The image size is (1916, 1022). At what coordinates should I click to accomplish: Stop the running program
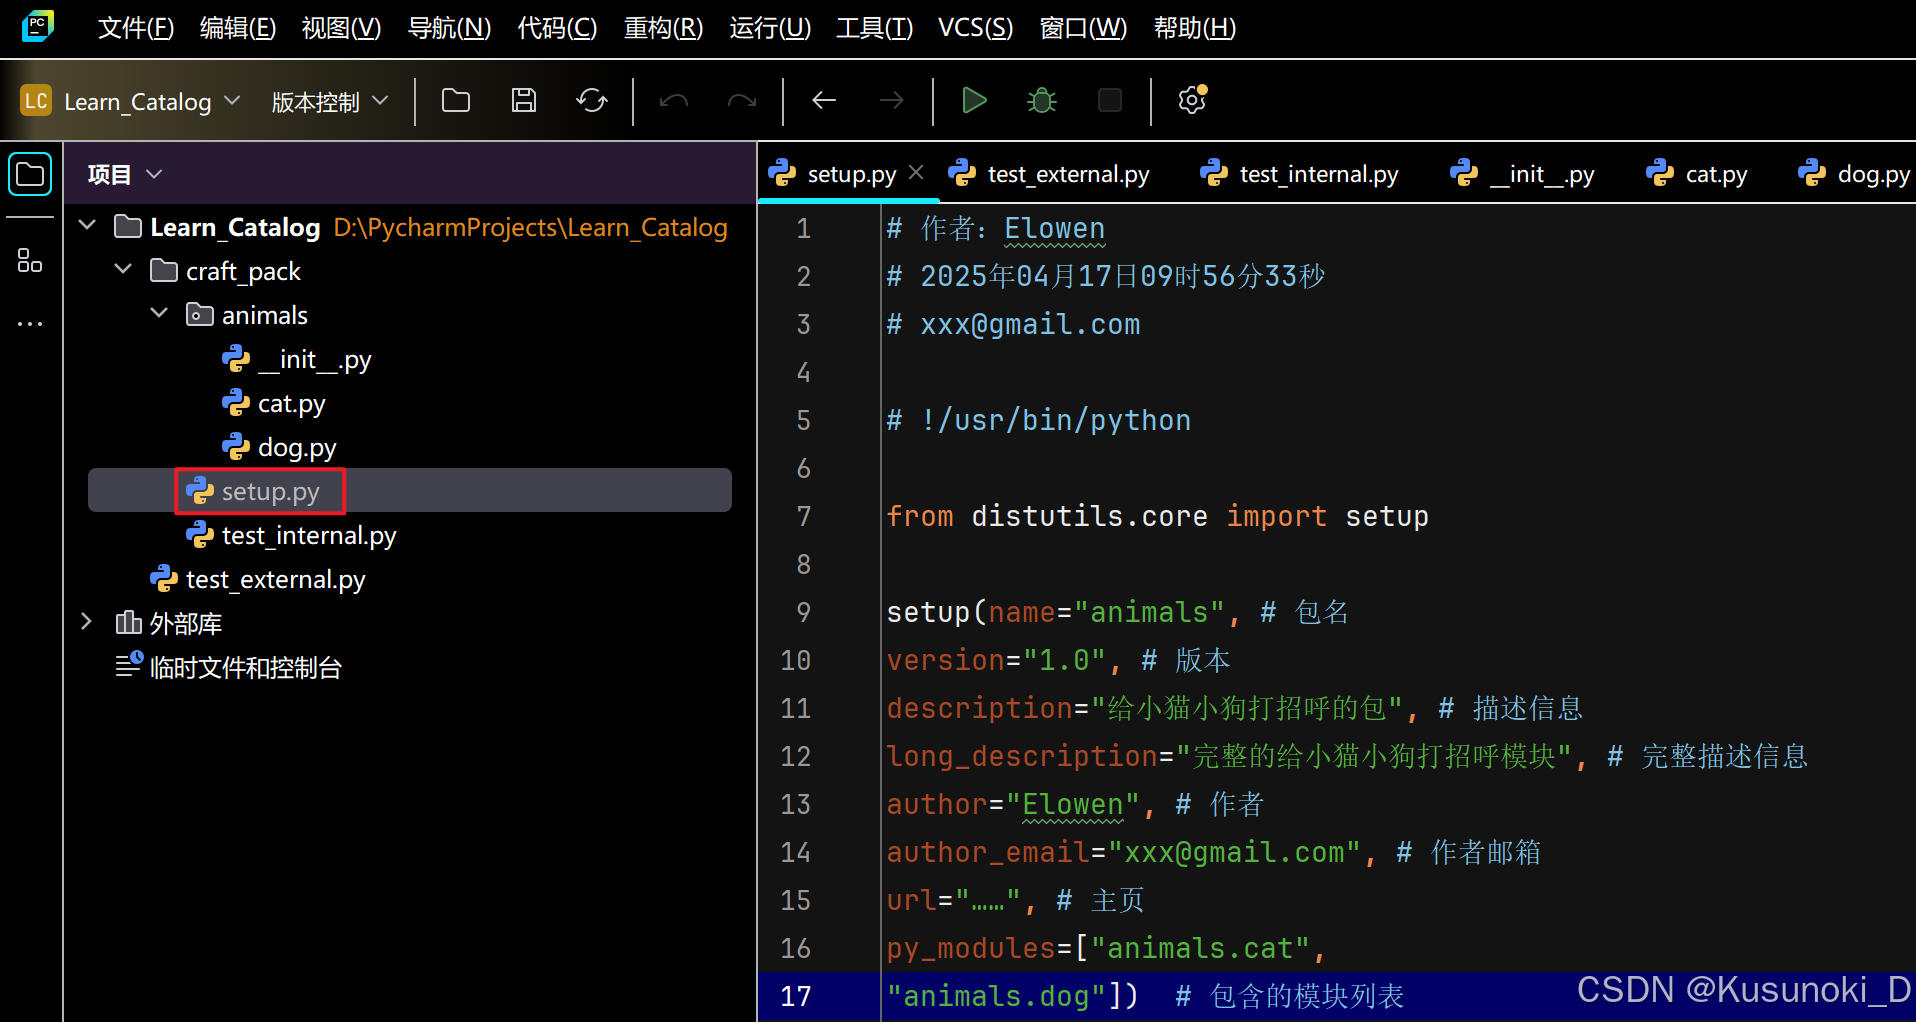point(1109,100)
